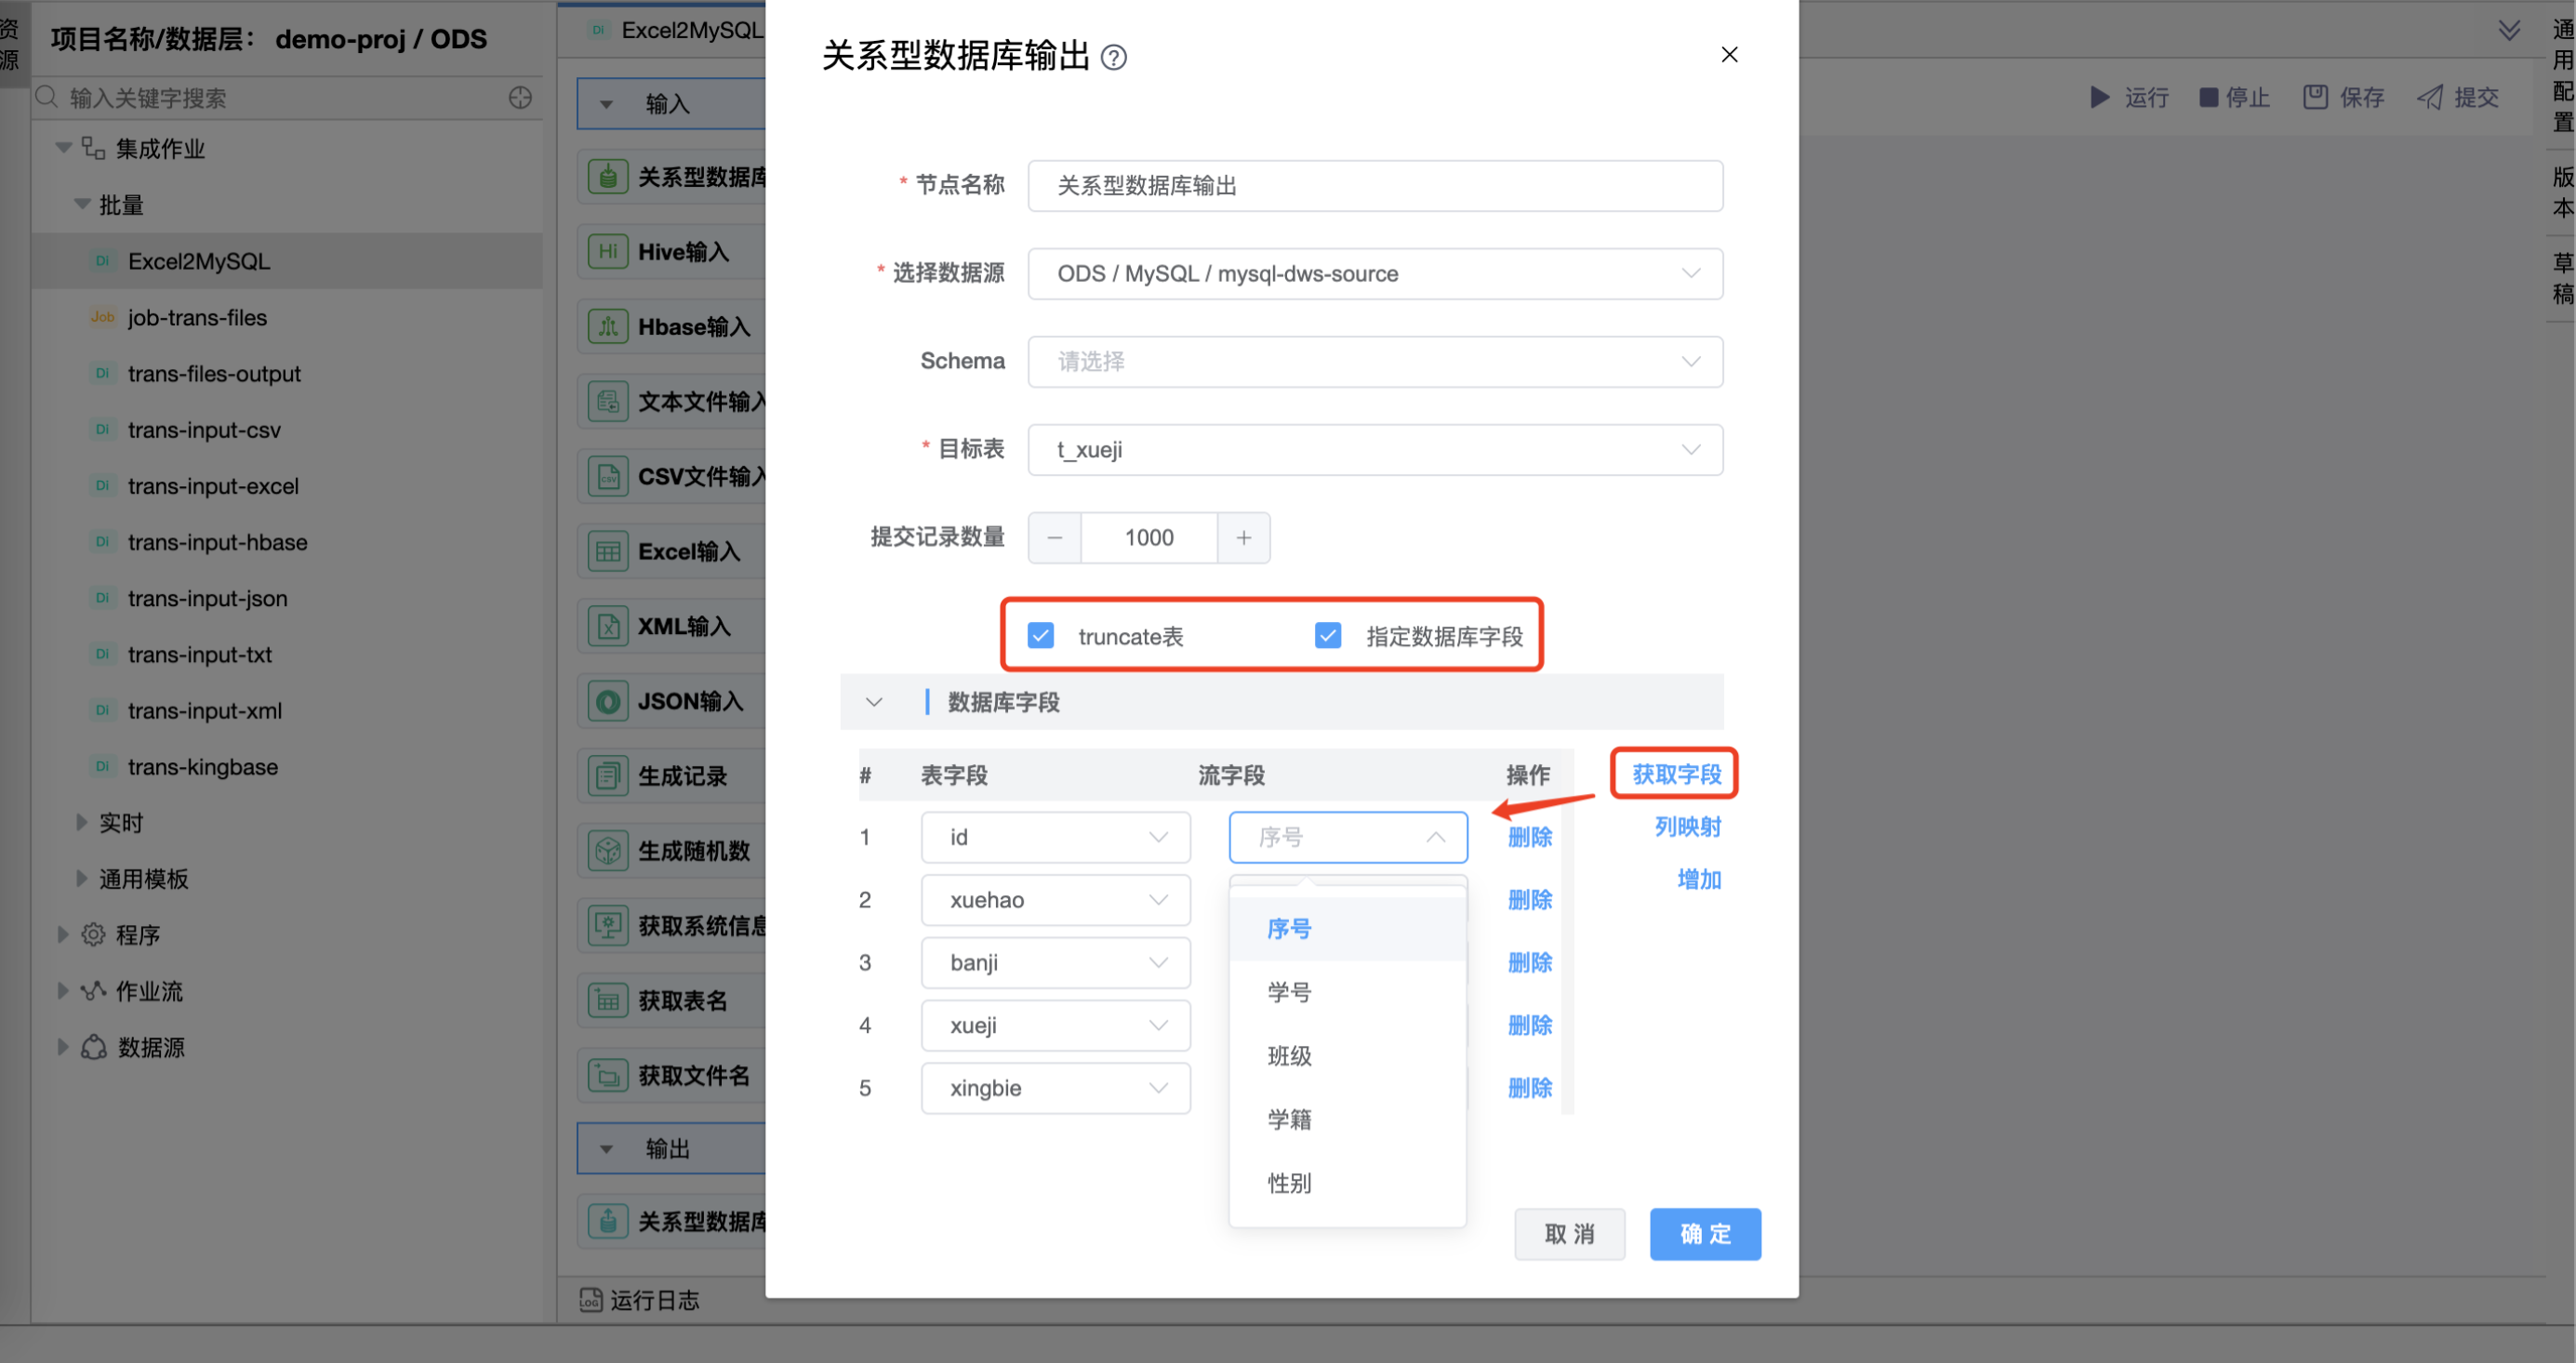Click the Excel输入 component icon
Image resolution: width=2576 pixels, height=1363 pixels.
click(x=607, y=551)
